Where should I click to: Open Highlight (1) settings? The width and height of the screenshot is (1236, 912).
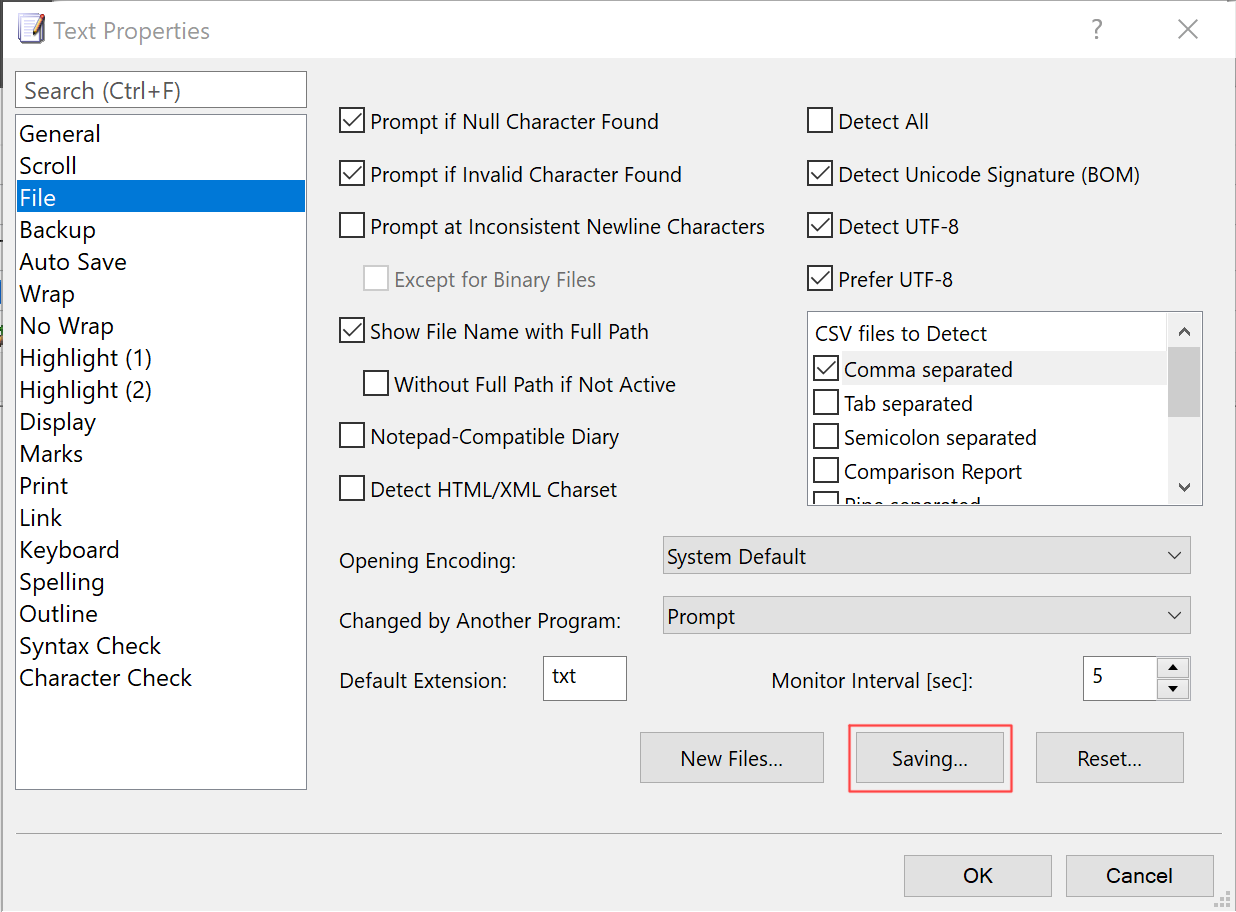click(161, 358)
